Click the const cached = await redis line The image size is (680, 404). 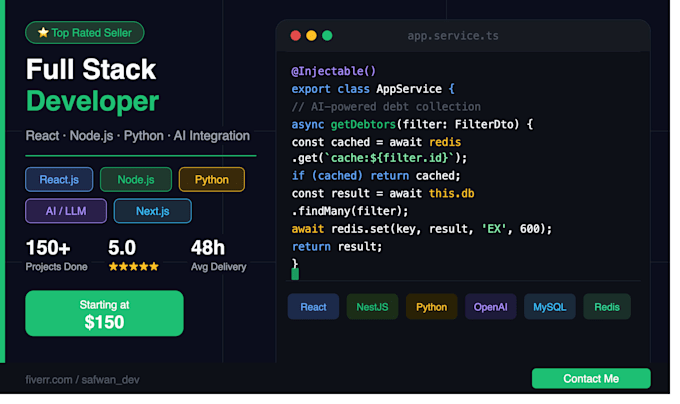376,142
